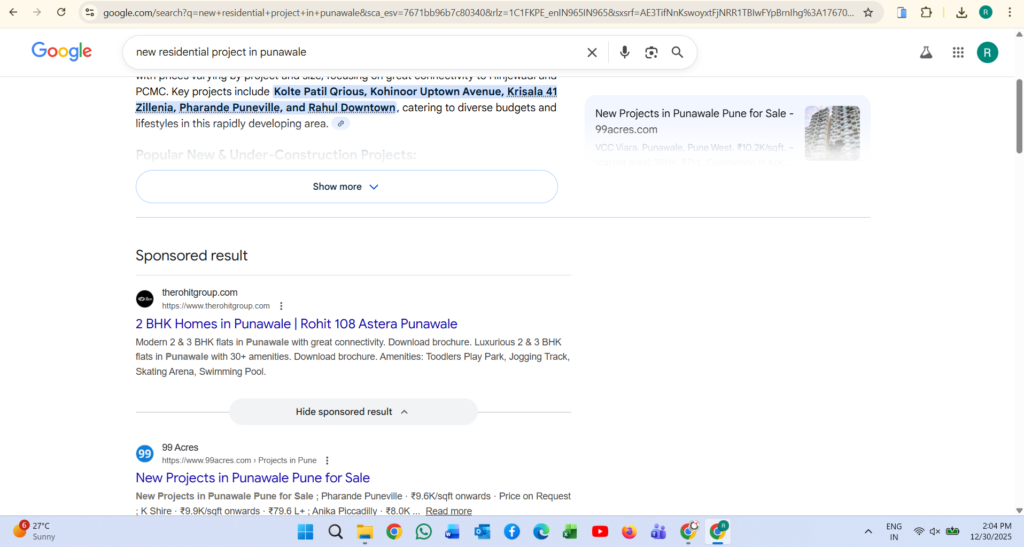Open Google Lens image search

(651, 52)
